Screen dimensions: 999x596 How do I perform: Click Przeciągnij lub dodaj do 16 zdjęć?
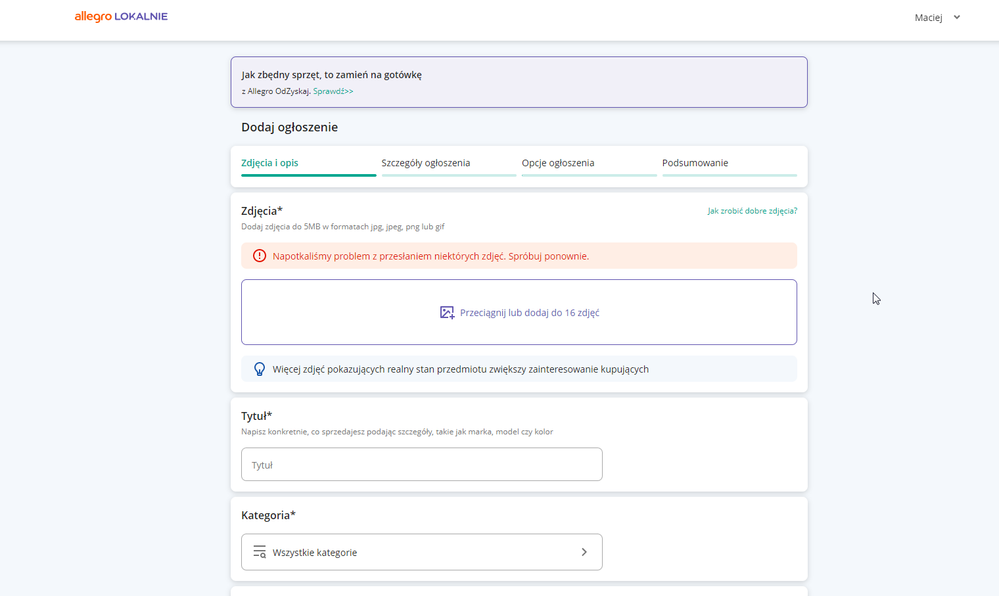[x=529, y=313]
